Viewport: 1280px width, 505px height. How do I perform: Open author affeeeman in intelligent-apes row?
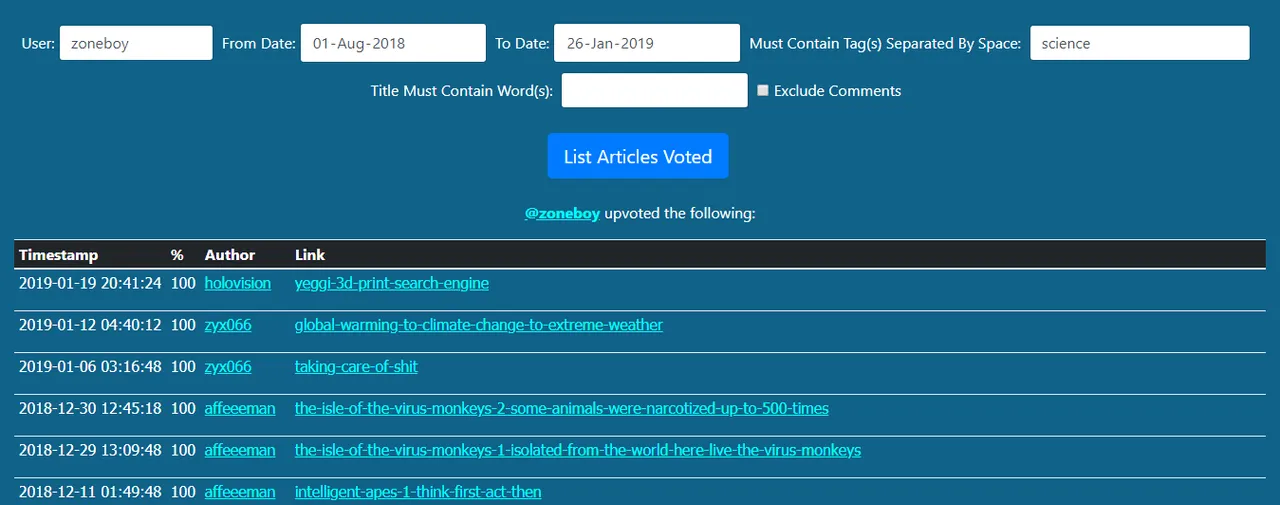240,492
